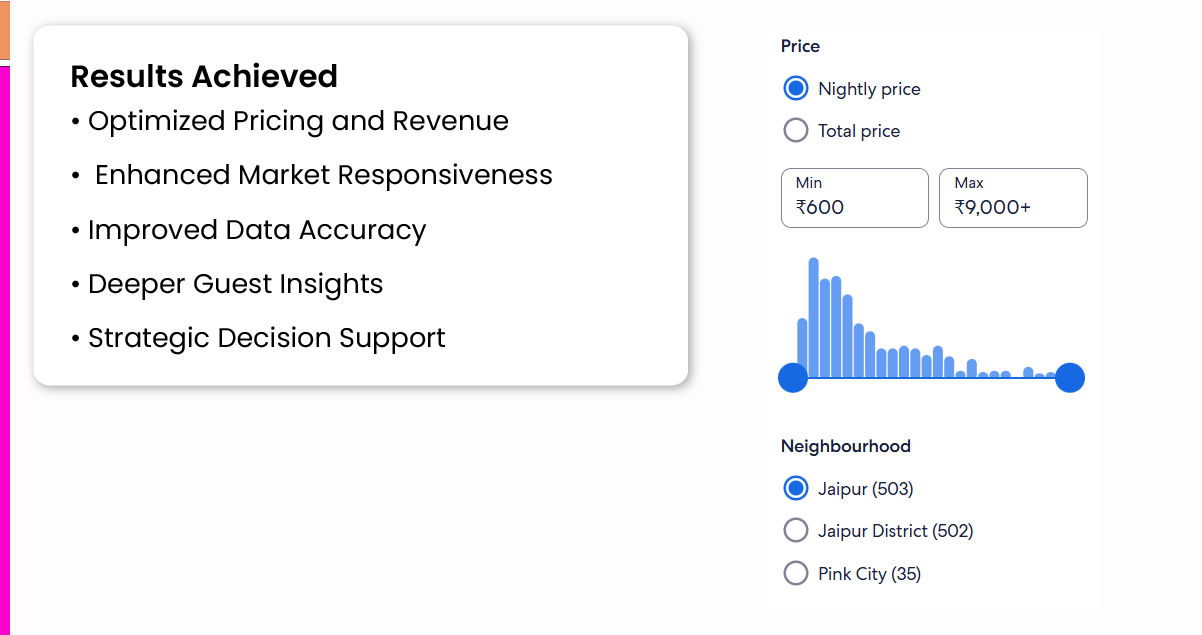
Task: Click the Deeper Guest Insights bullet
Action: tap(228, 284)
